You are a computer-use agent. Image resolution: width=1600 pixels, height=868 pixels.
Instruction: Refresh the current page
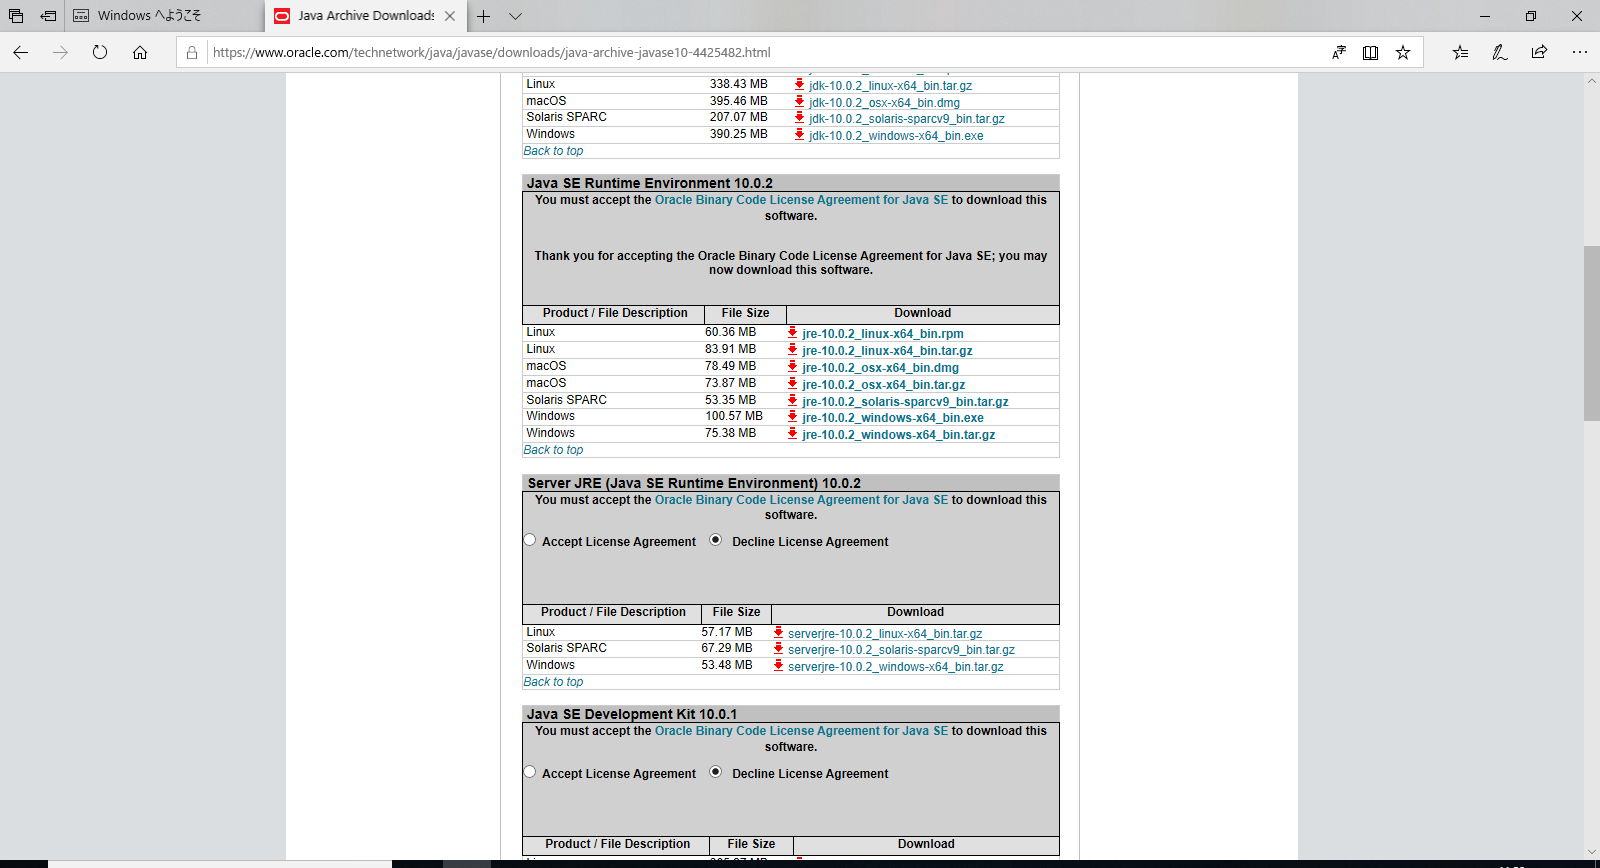100,52
